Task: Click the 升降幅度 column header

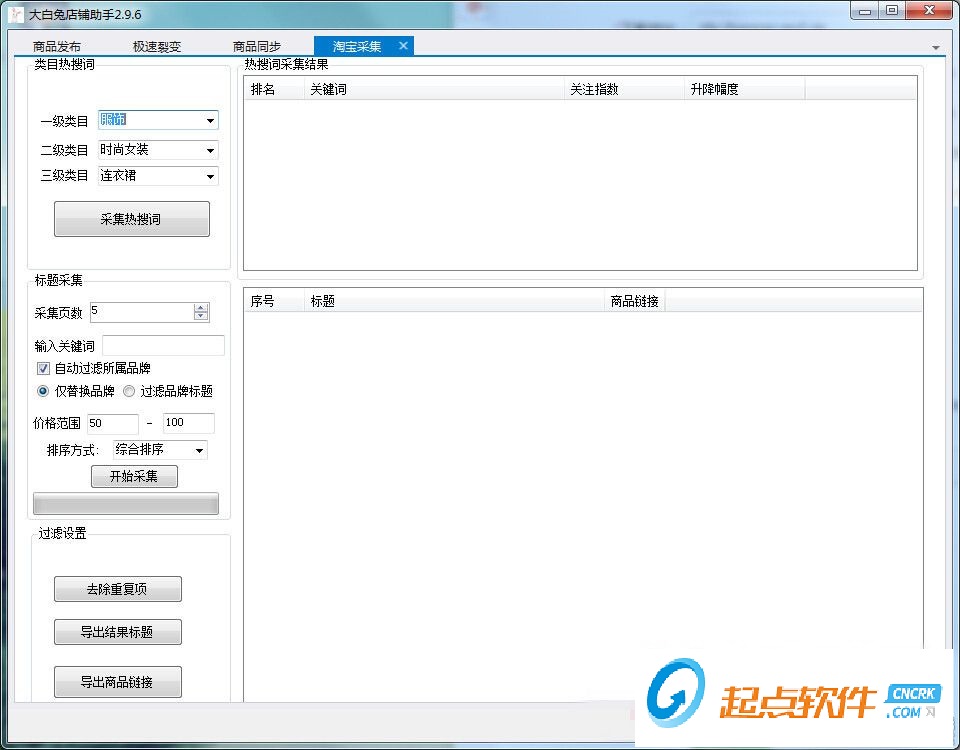Action: pyautogui.click(x=744, y=89)
